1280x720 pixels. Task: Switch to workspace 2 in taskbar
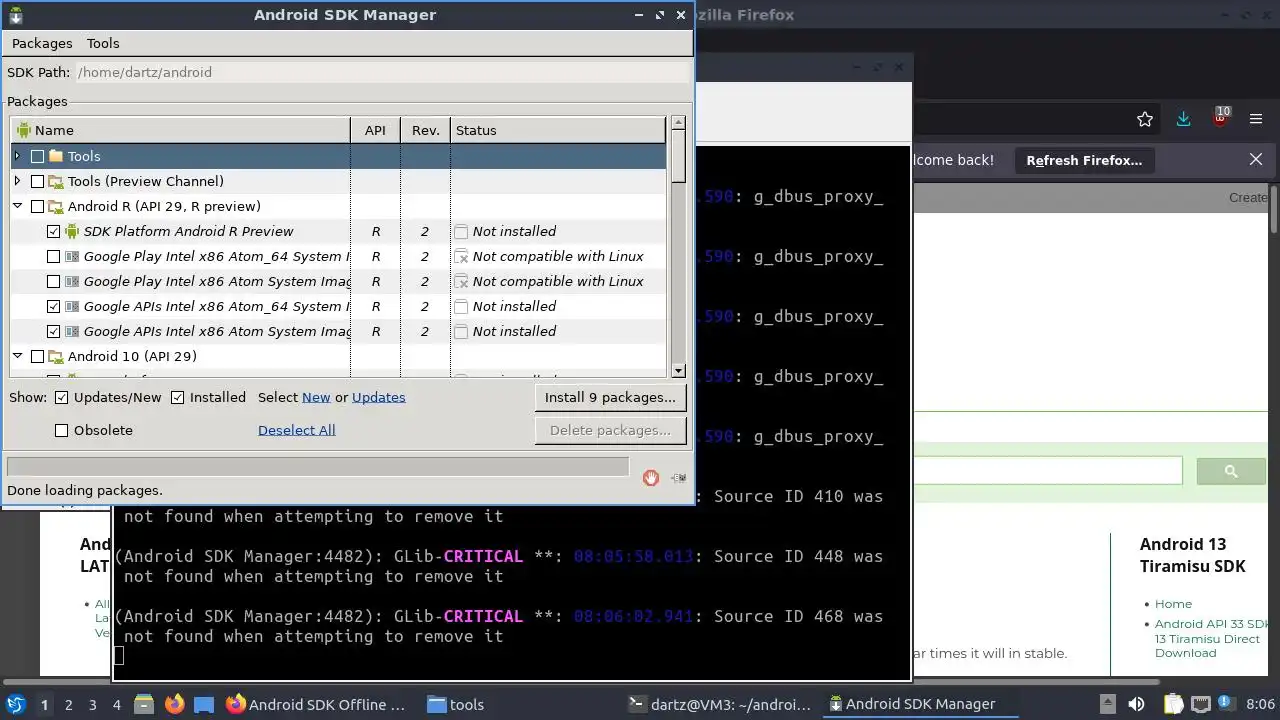tap(68, 704)
